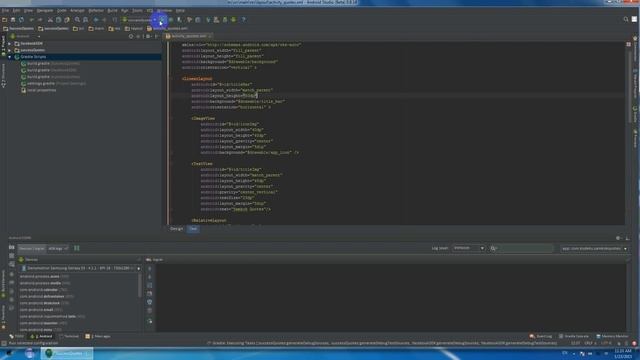Image resolution: width=640 pixels, height=360 pixels.
Task: Select the com.android.email process
Action: 40,310
